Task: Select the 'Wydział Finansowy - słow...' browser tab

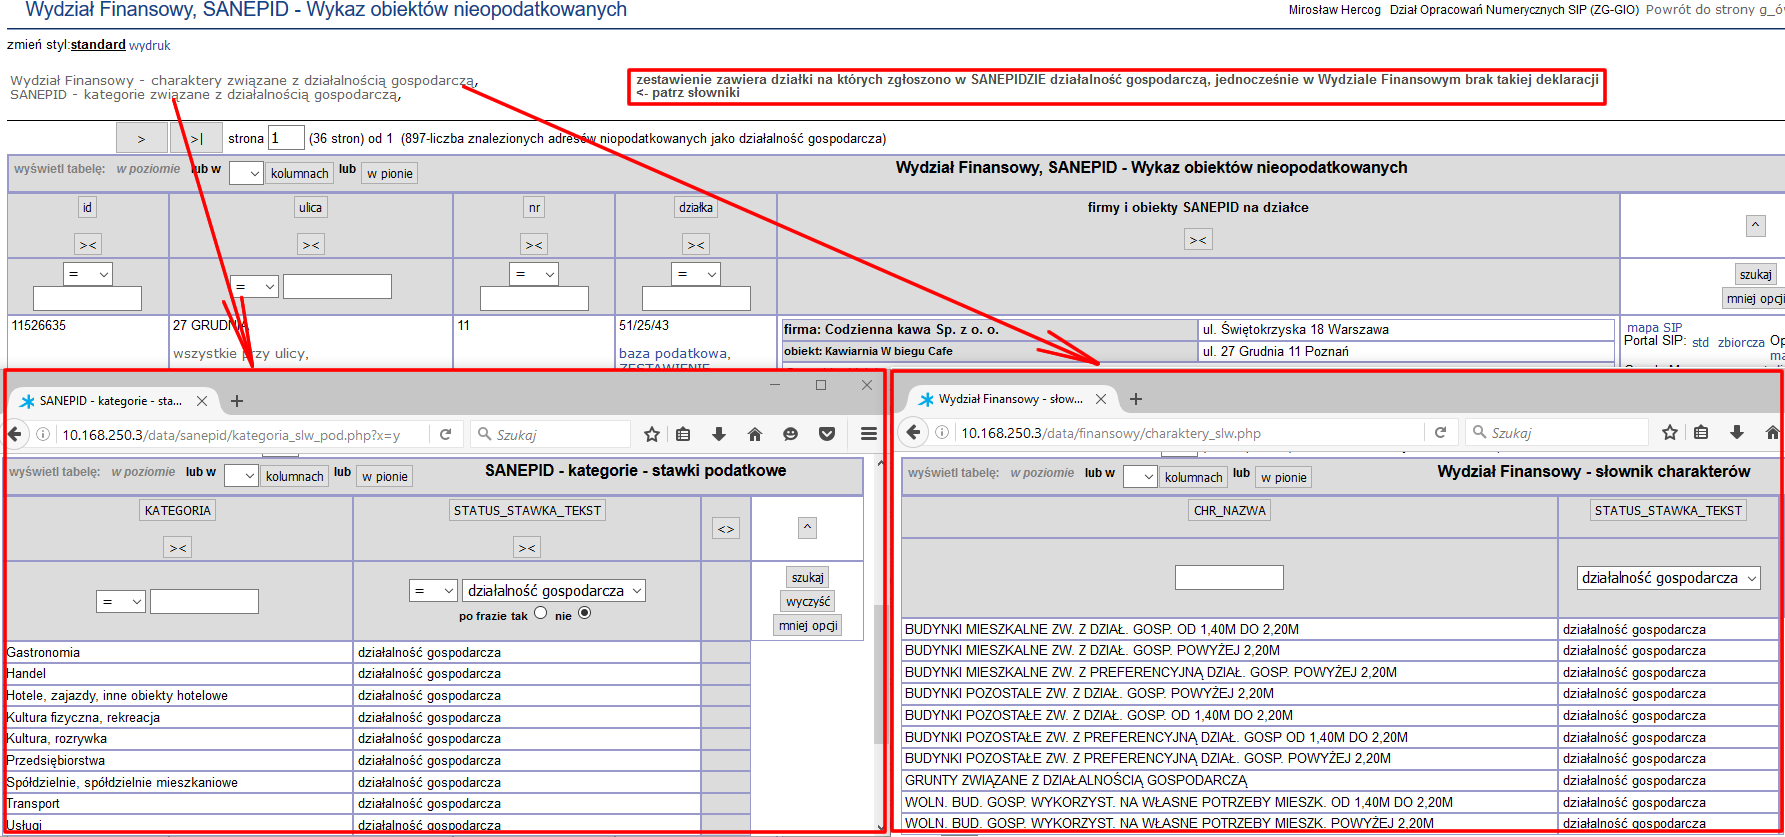Action: [1010, 399]
